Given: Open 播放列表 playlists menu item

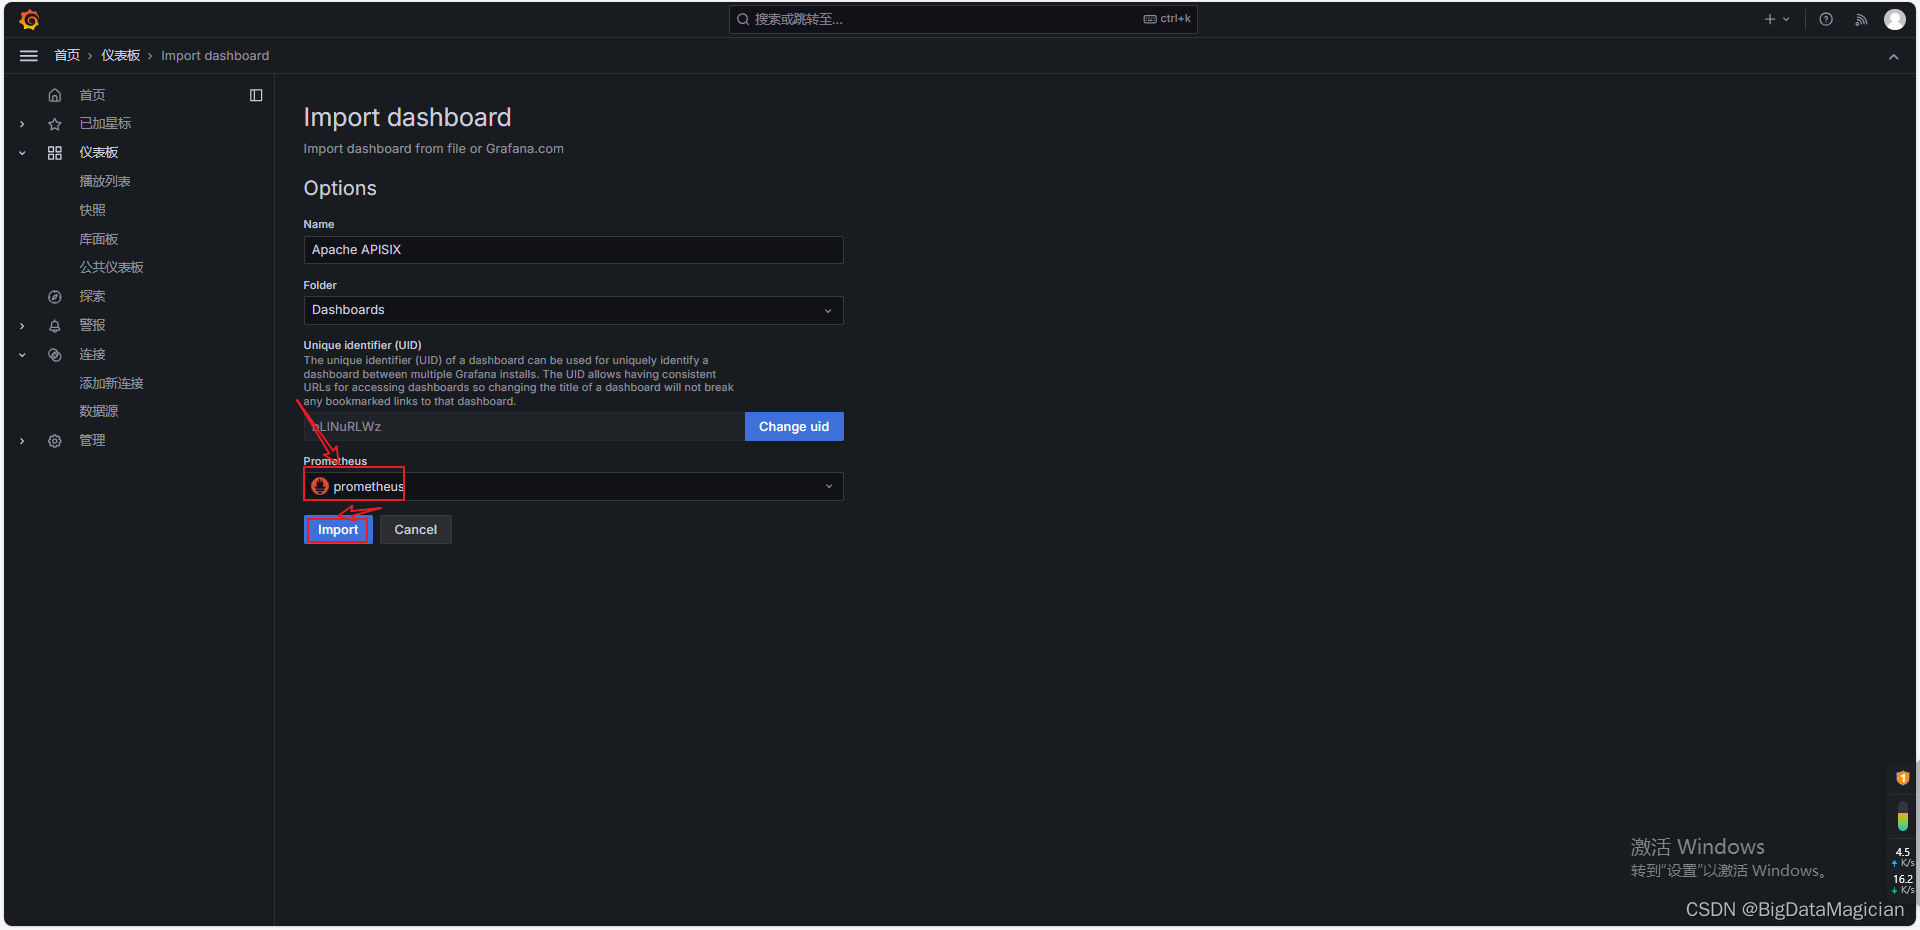Looking at the screenshot, I should coord(105,181).
